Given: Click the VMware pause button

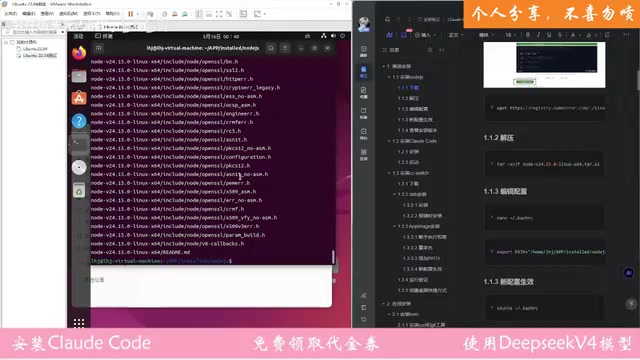Looking at the screenshot, I should 131,14.
